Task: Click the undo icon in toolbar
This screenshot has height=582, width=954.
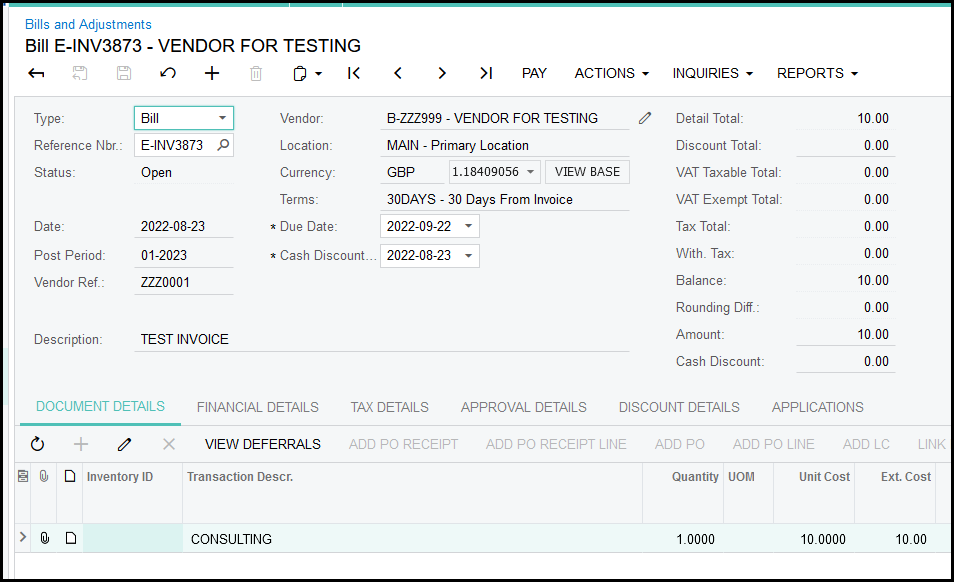Action: [168, 73]
